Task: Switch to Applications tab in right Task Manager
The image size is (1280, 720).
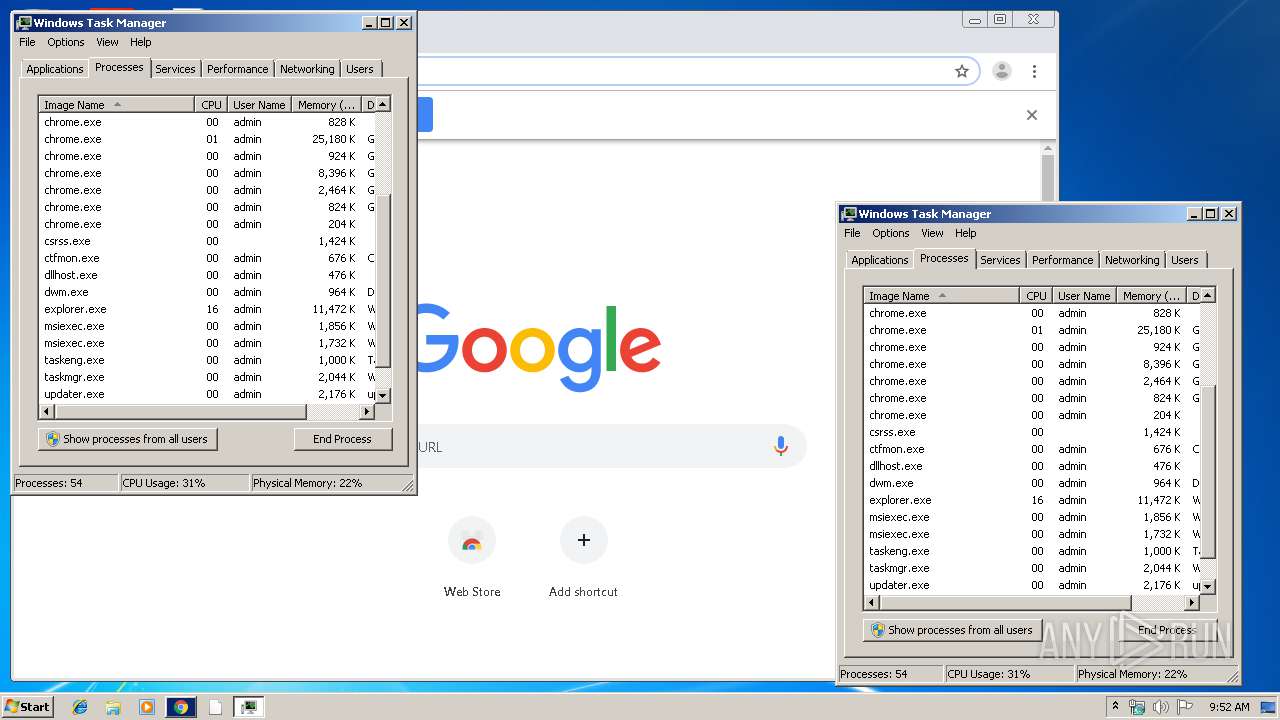Action: pos(880,260)
